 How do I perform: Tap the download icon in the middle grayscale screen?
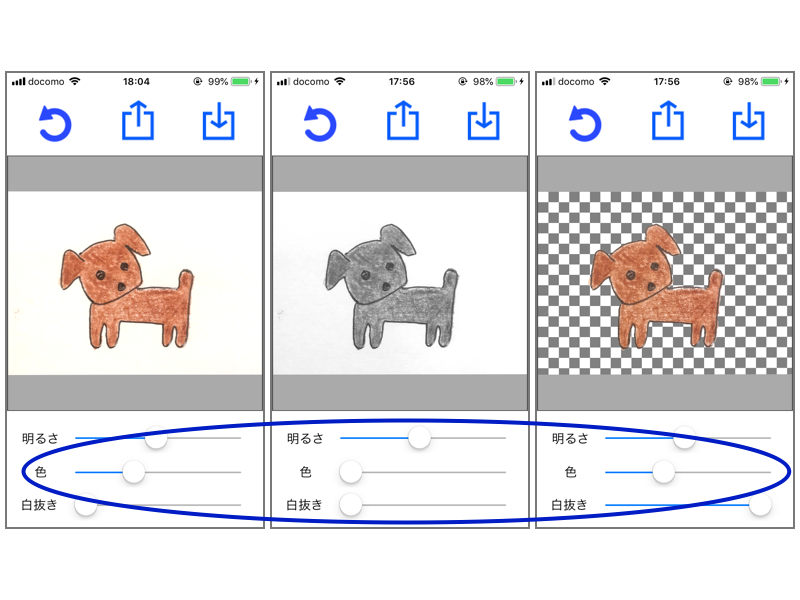click(x=483, y=121)
